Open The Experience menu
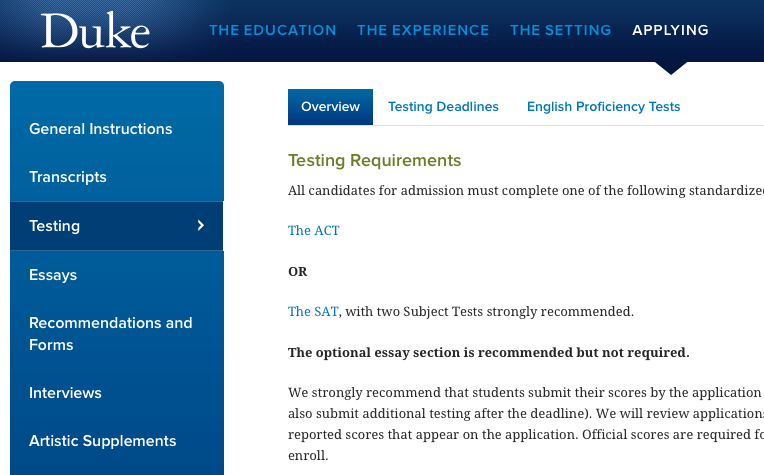The height and width of the screenshot is (475, 764). coord(423,30)
